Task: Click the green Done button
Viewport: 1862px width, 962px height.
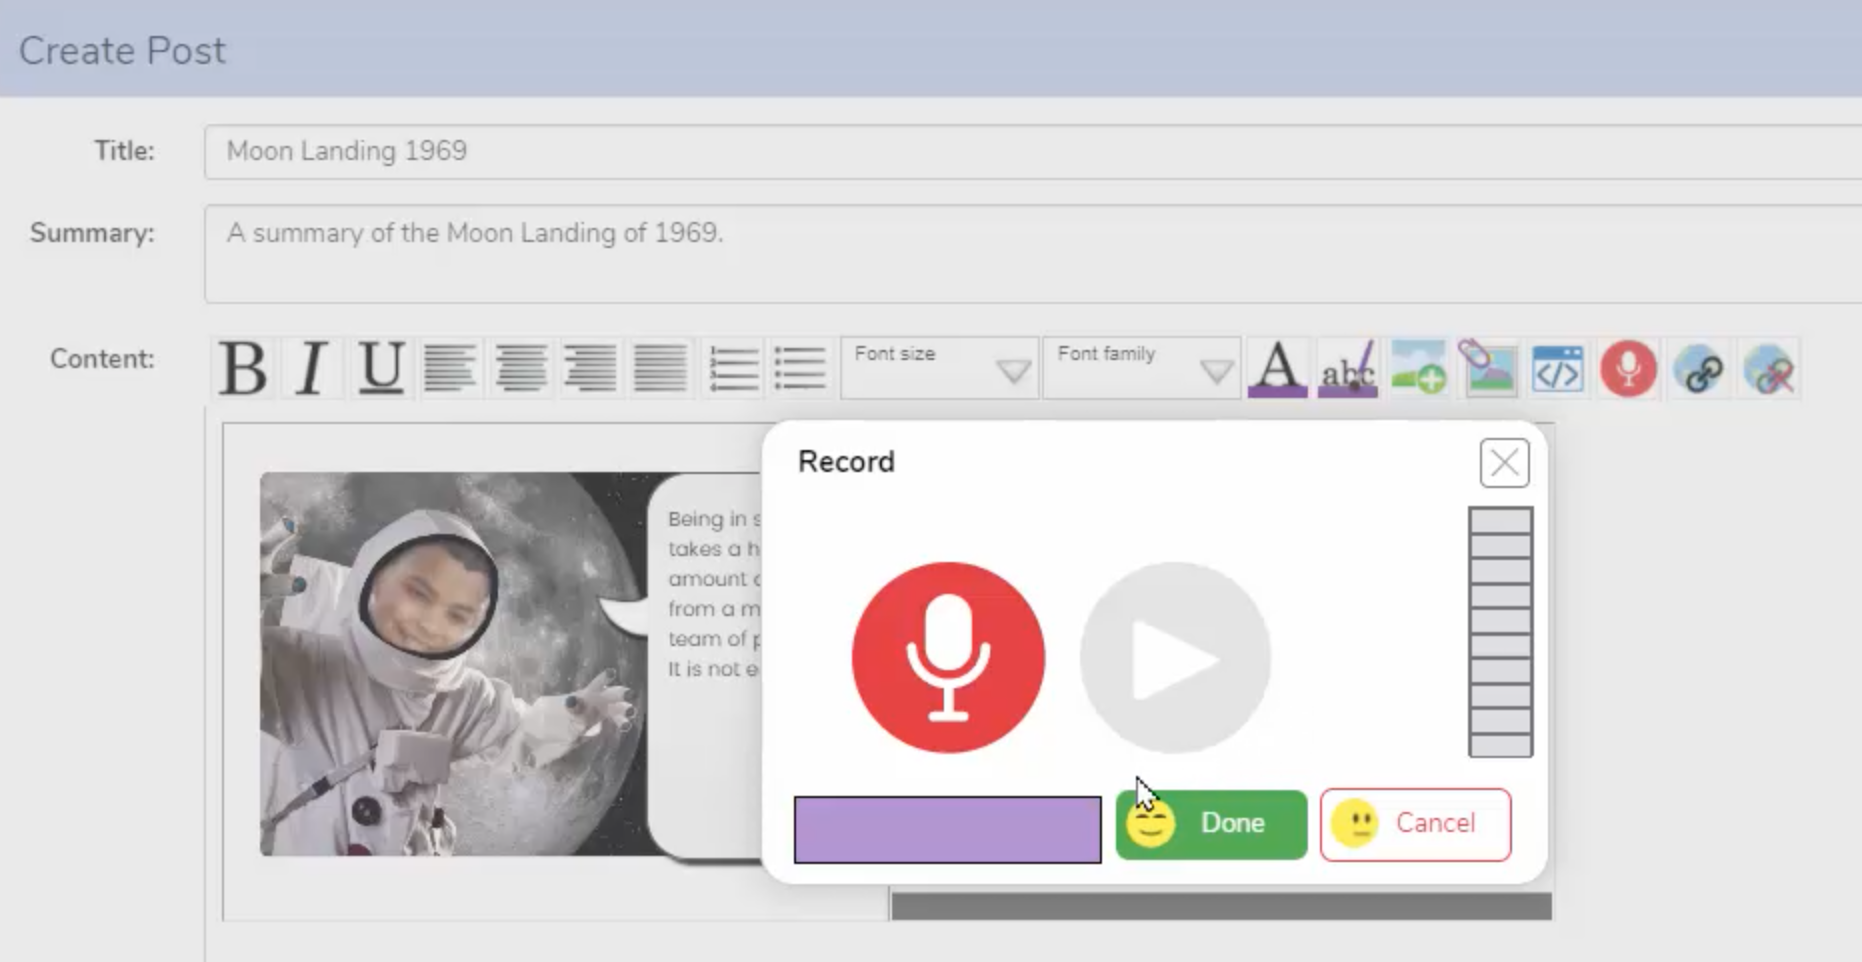Action: point(1211,824)
